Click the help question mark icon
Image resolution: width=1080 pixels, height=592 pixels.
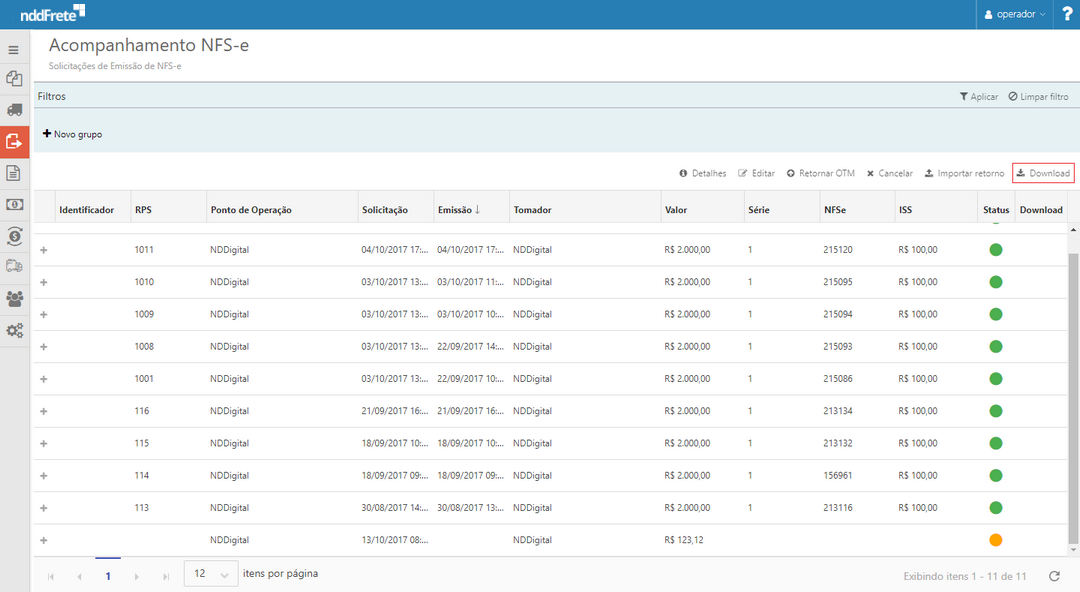(1067, 14)
